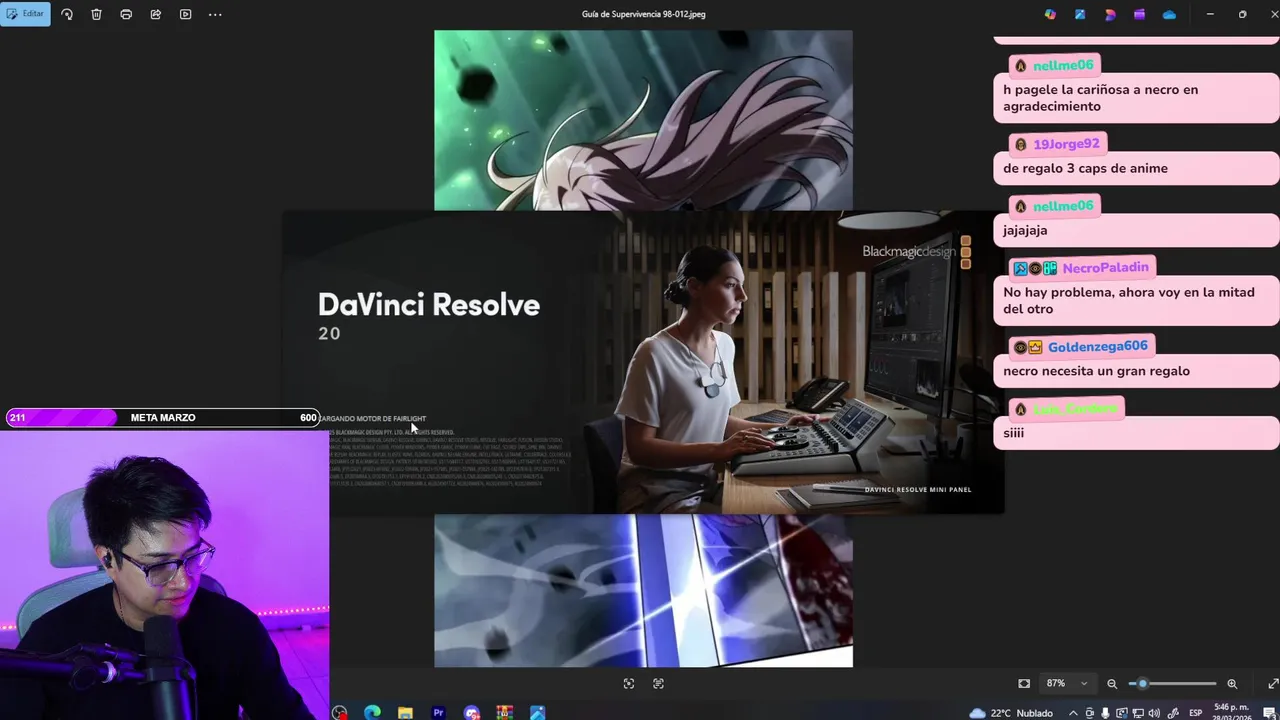
Task: Click username NecroPaladin in chat
Action: (x=1105, y=268)
